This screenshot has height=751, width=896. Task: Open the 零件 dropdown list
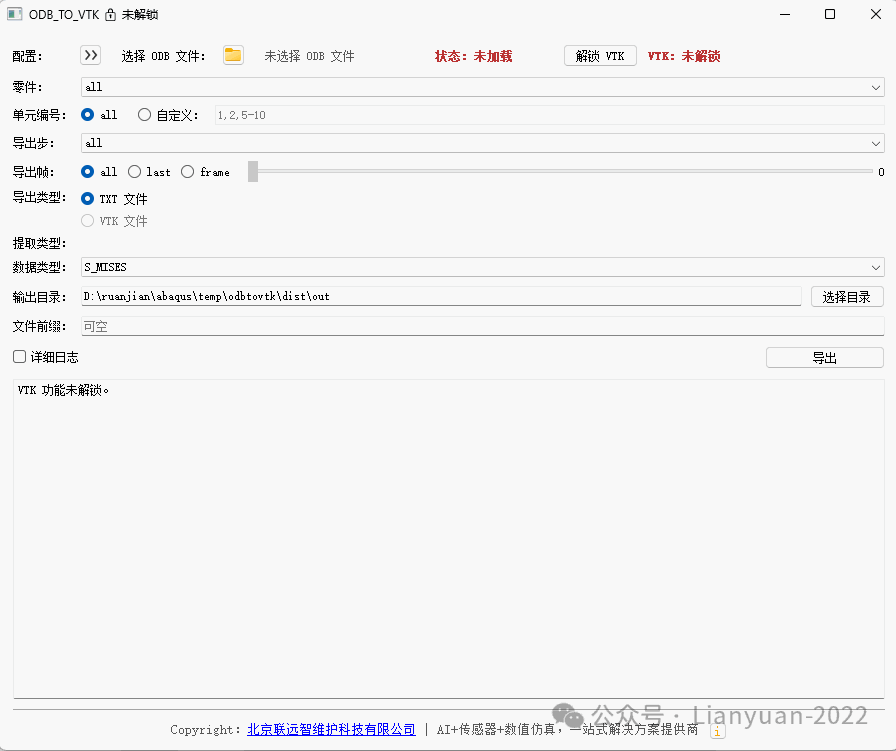click(x=482, y=87)
